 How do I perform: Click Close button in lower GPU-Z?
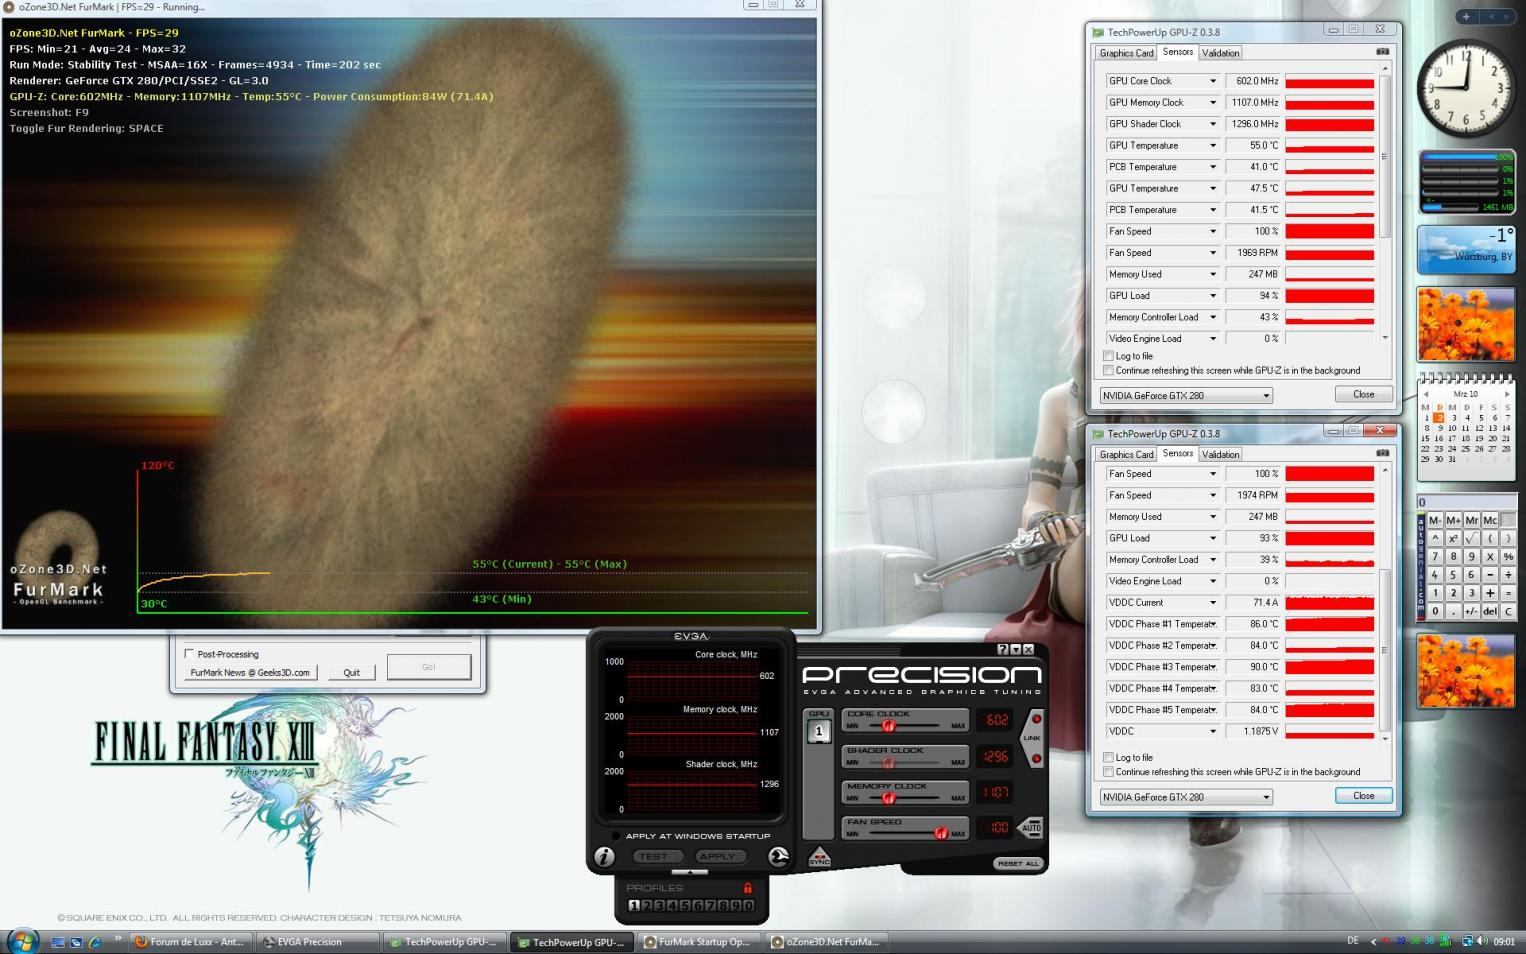tap(1363, 796)
